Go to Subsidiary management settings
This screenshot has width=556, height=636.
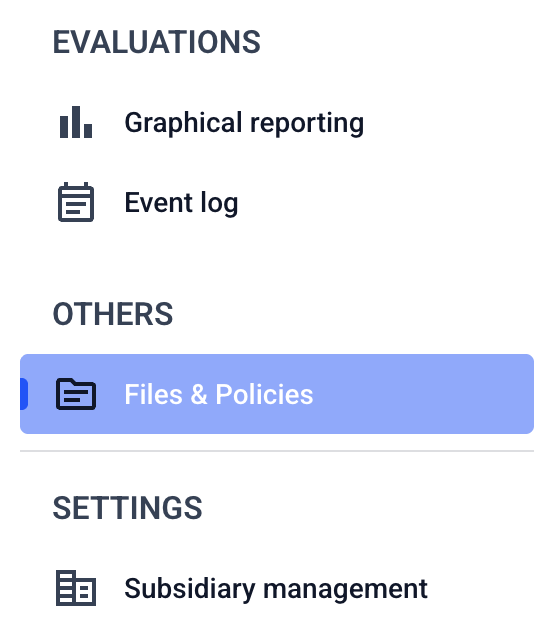(x=276, y=589)
